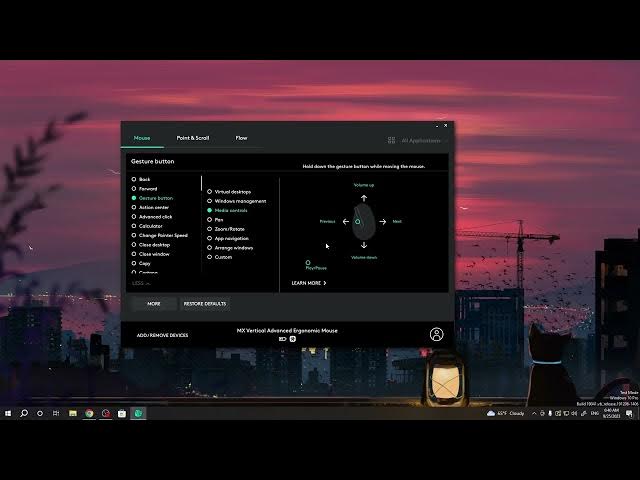640x480 pixels.
Task: Click the Previous label
Action: coord(327,222)
